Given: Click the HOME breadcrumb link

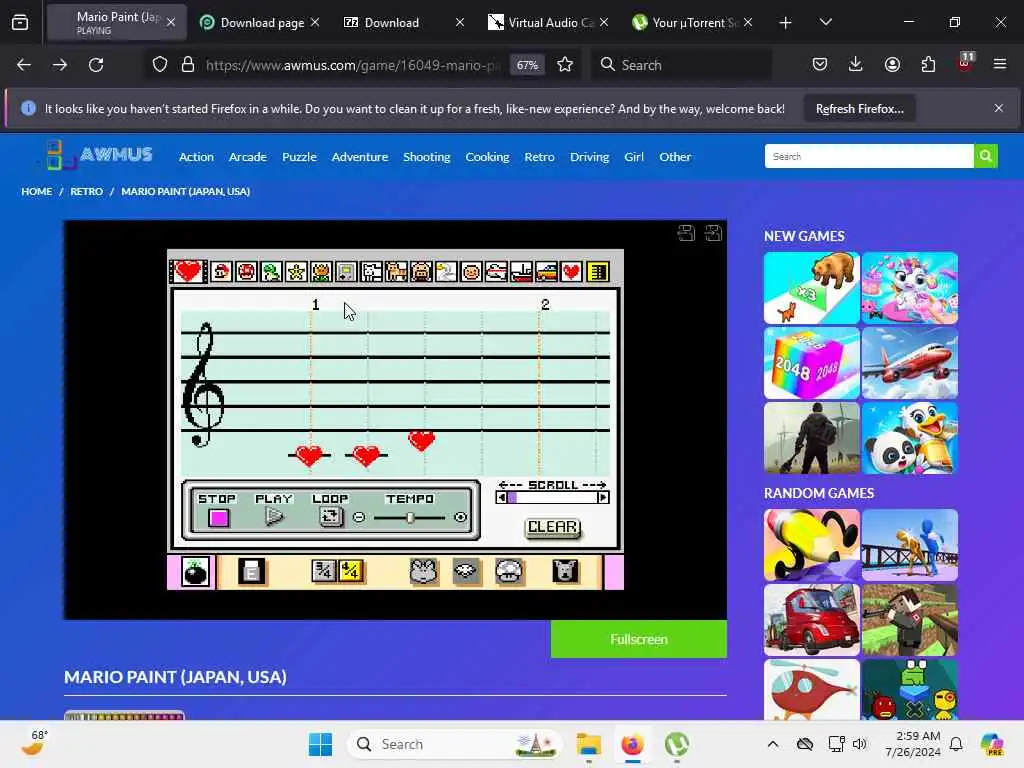Looking at the screenshot, I should pyautogui.click(x=37, y=191).
